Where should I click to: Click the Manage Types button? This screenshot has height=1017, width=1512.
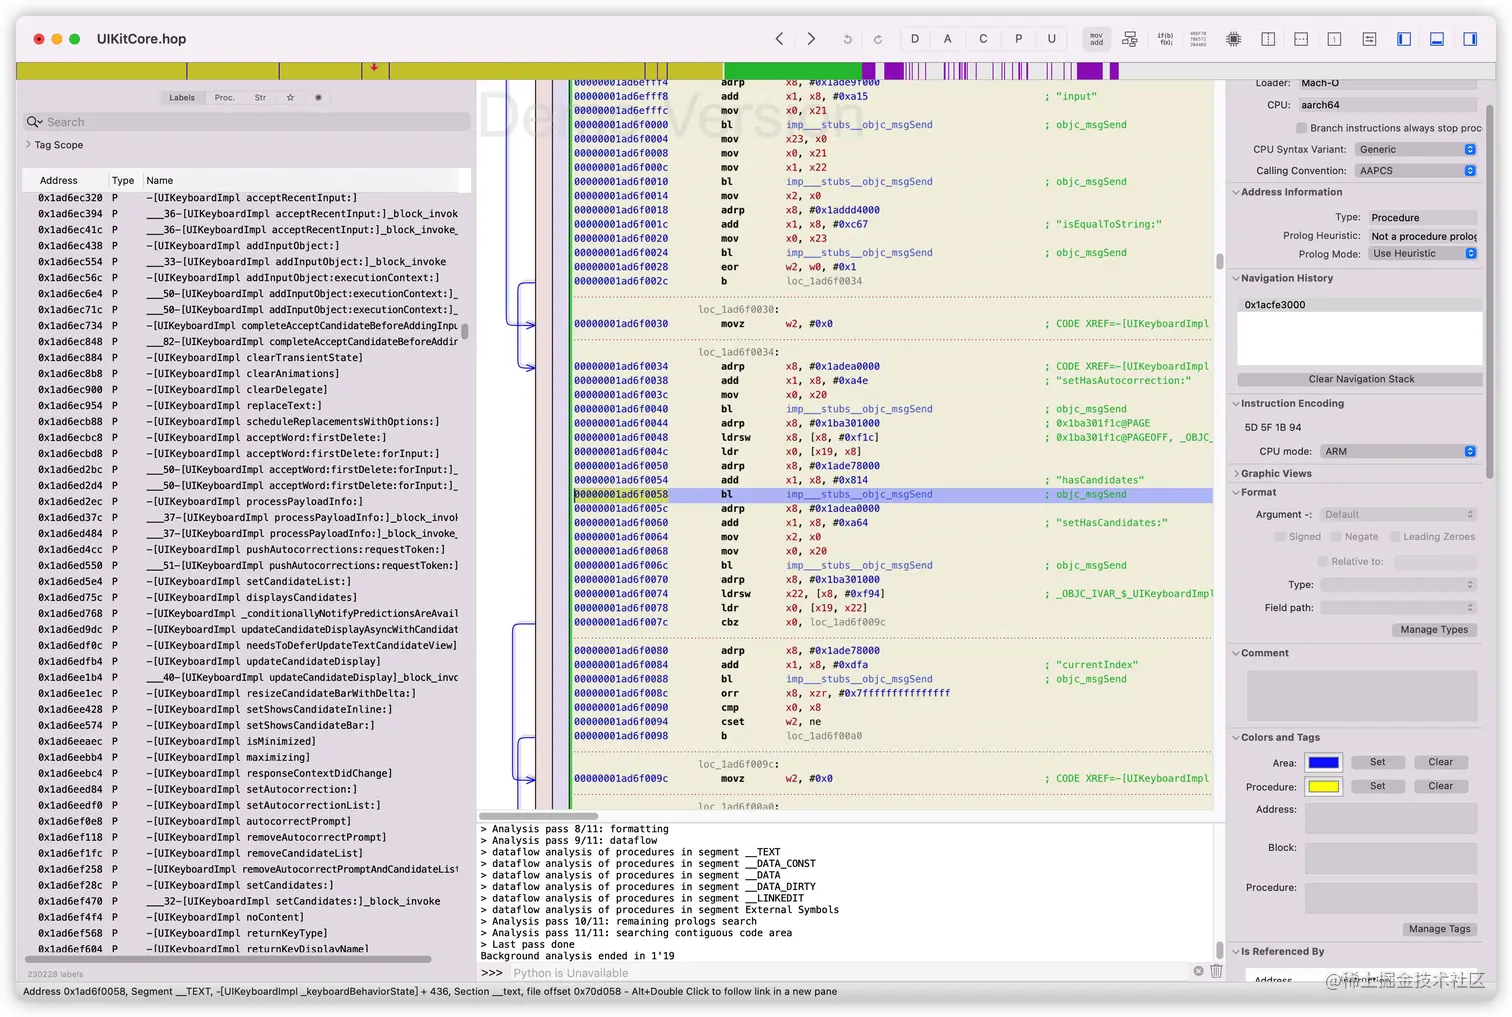click(x=1434, y=630)
